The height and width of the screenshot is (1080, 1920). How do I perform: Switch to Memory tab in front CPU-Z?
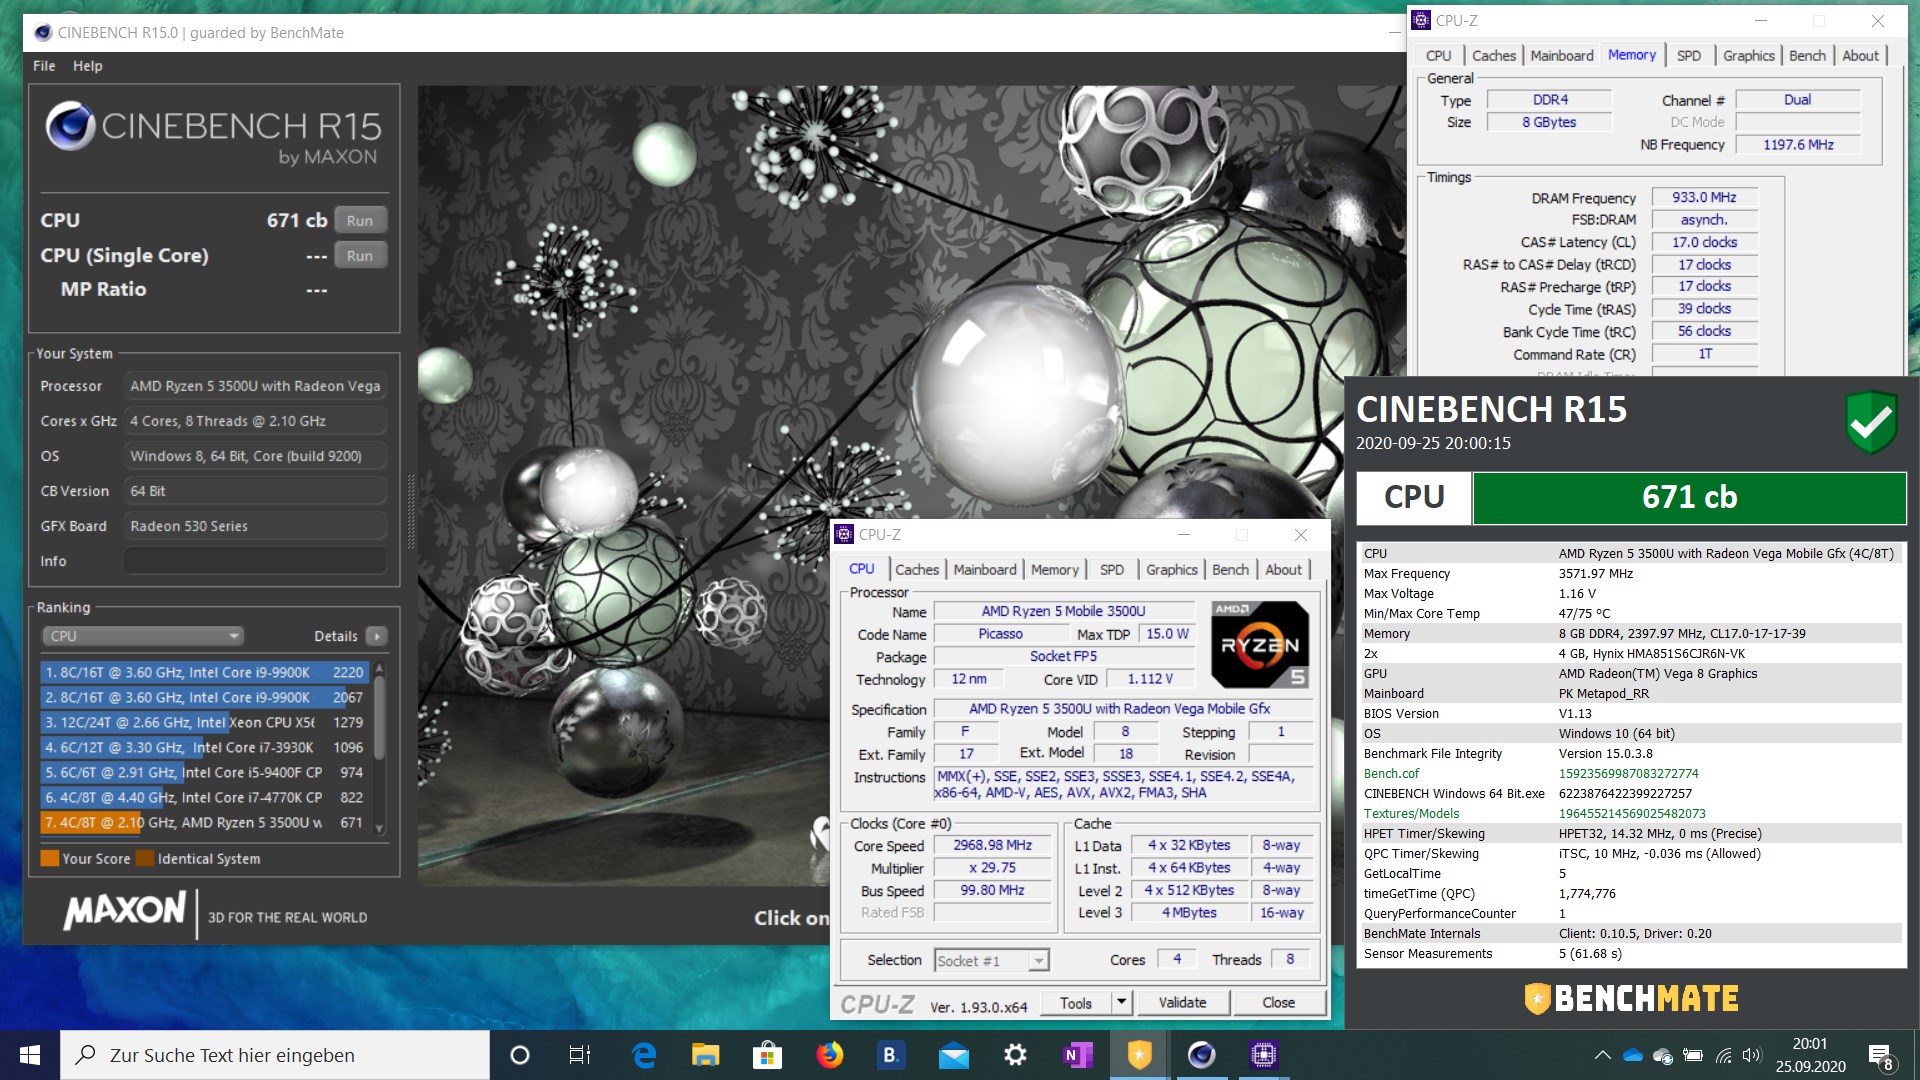pyautogui.click(x=1055, y=570)
